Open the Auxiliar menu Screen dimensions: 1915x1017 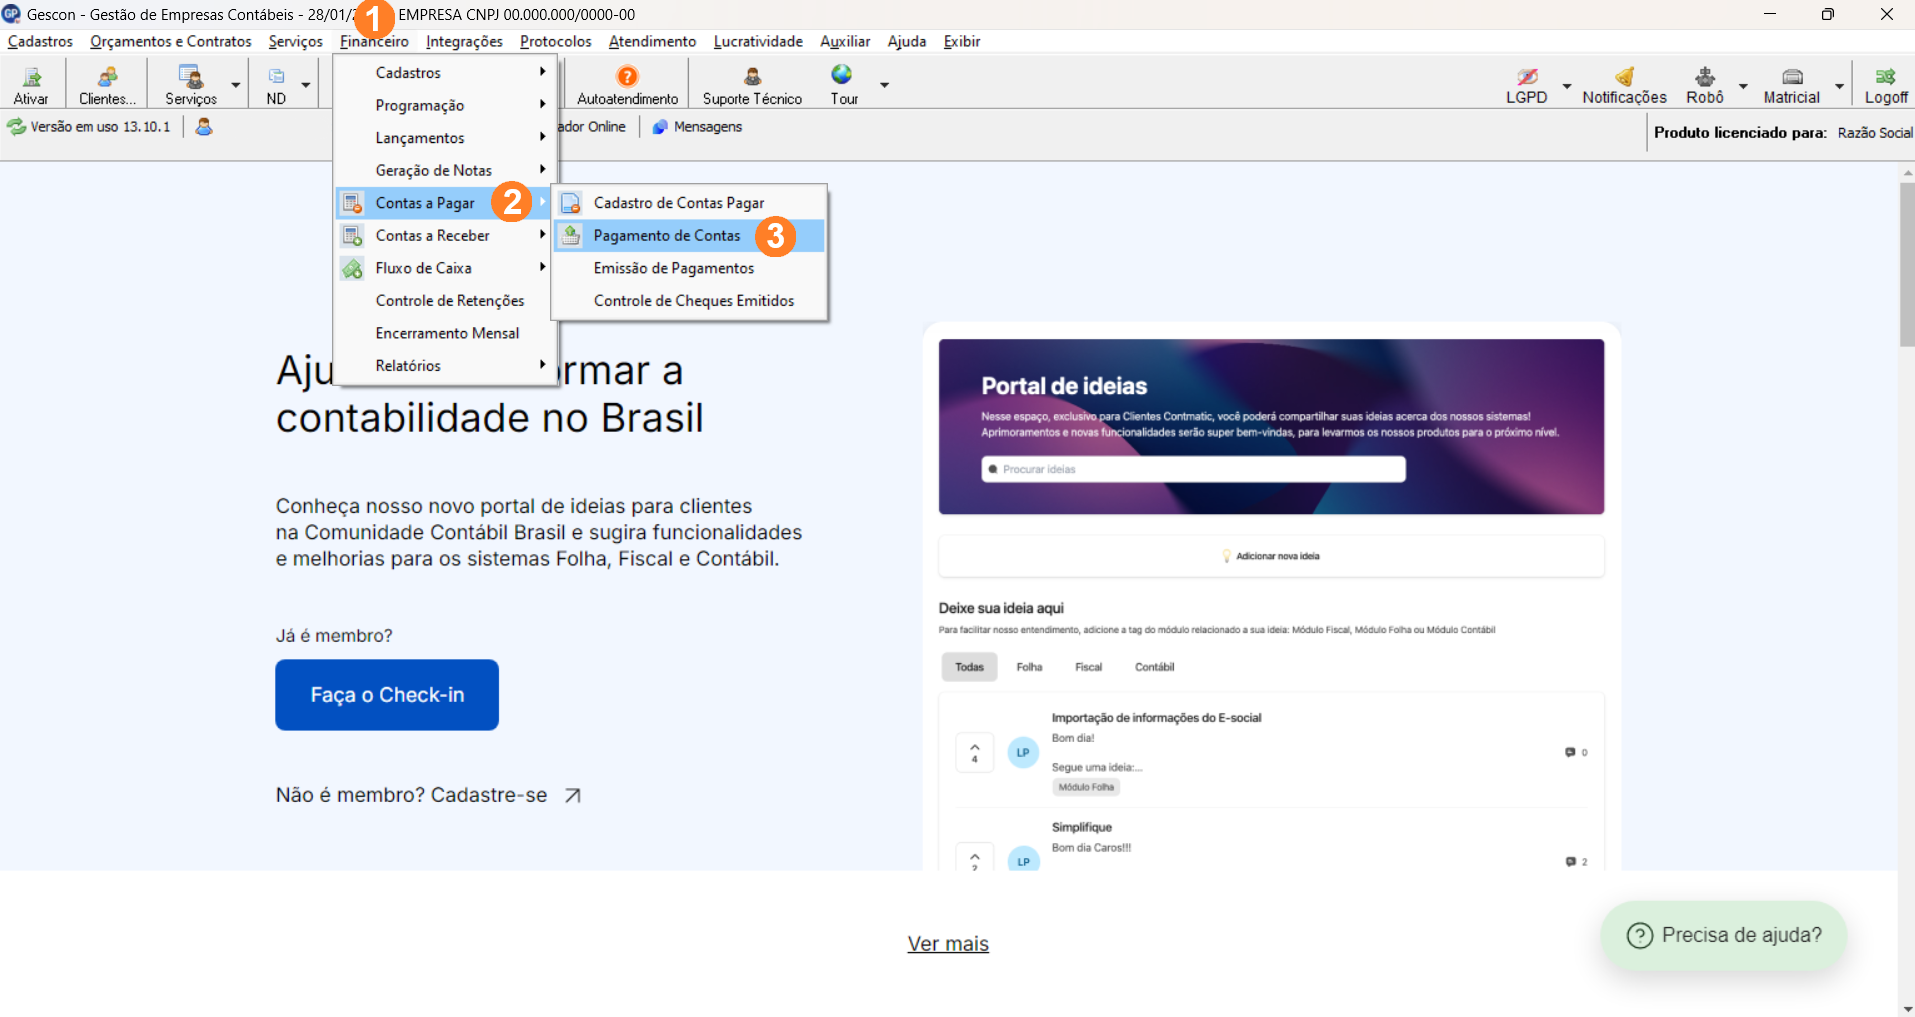coord(845,41)
